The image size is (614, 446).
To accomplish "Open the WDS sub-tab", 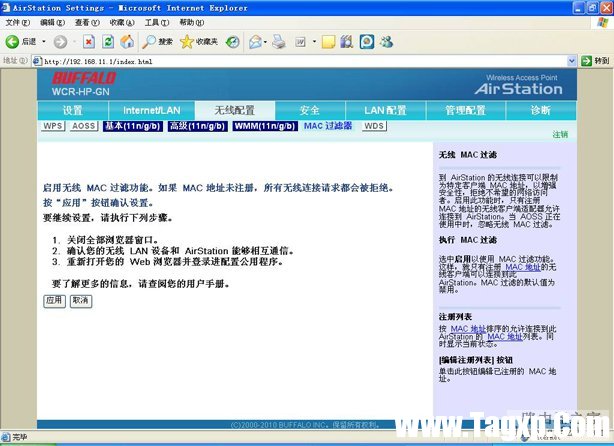I will (x=374, y=126).
